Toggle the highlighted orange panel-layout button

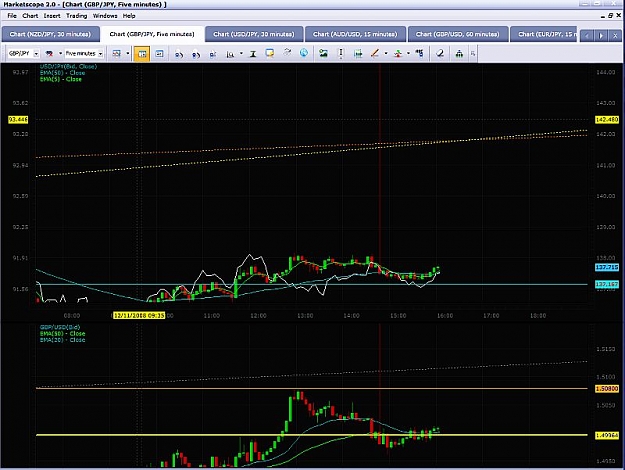coord(142,53)
